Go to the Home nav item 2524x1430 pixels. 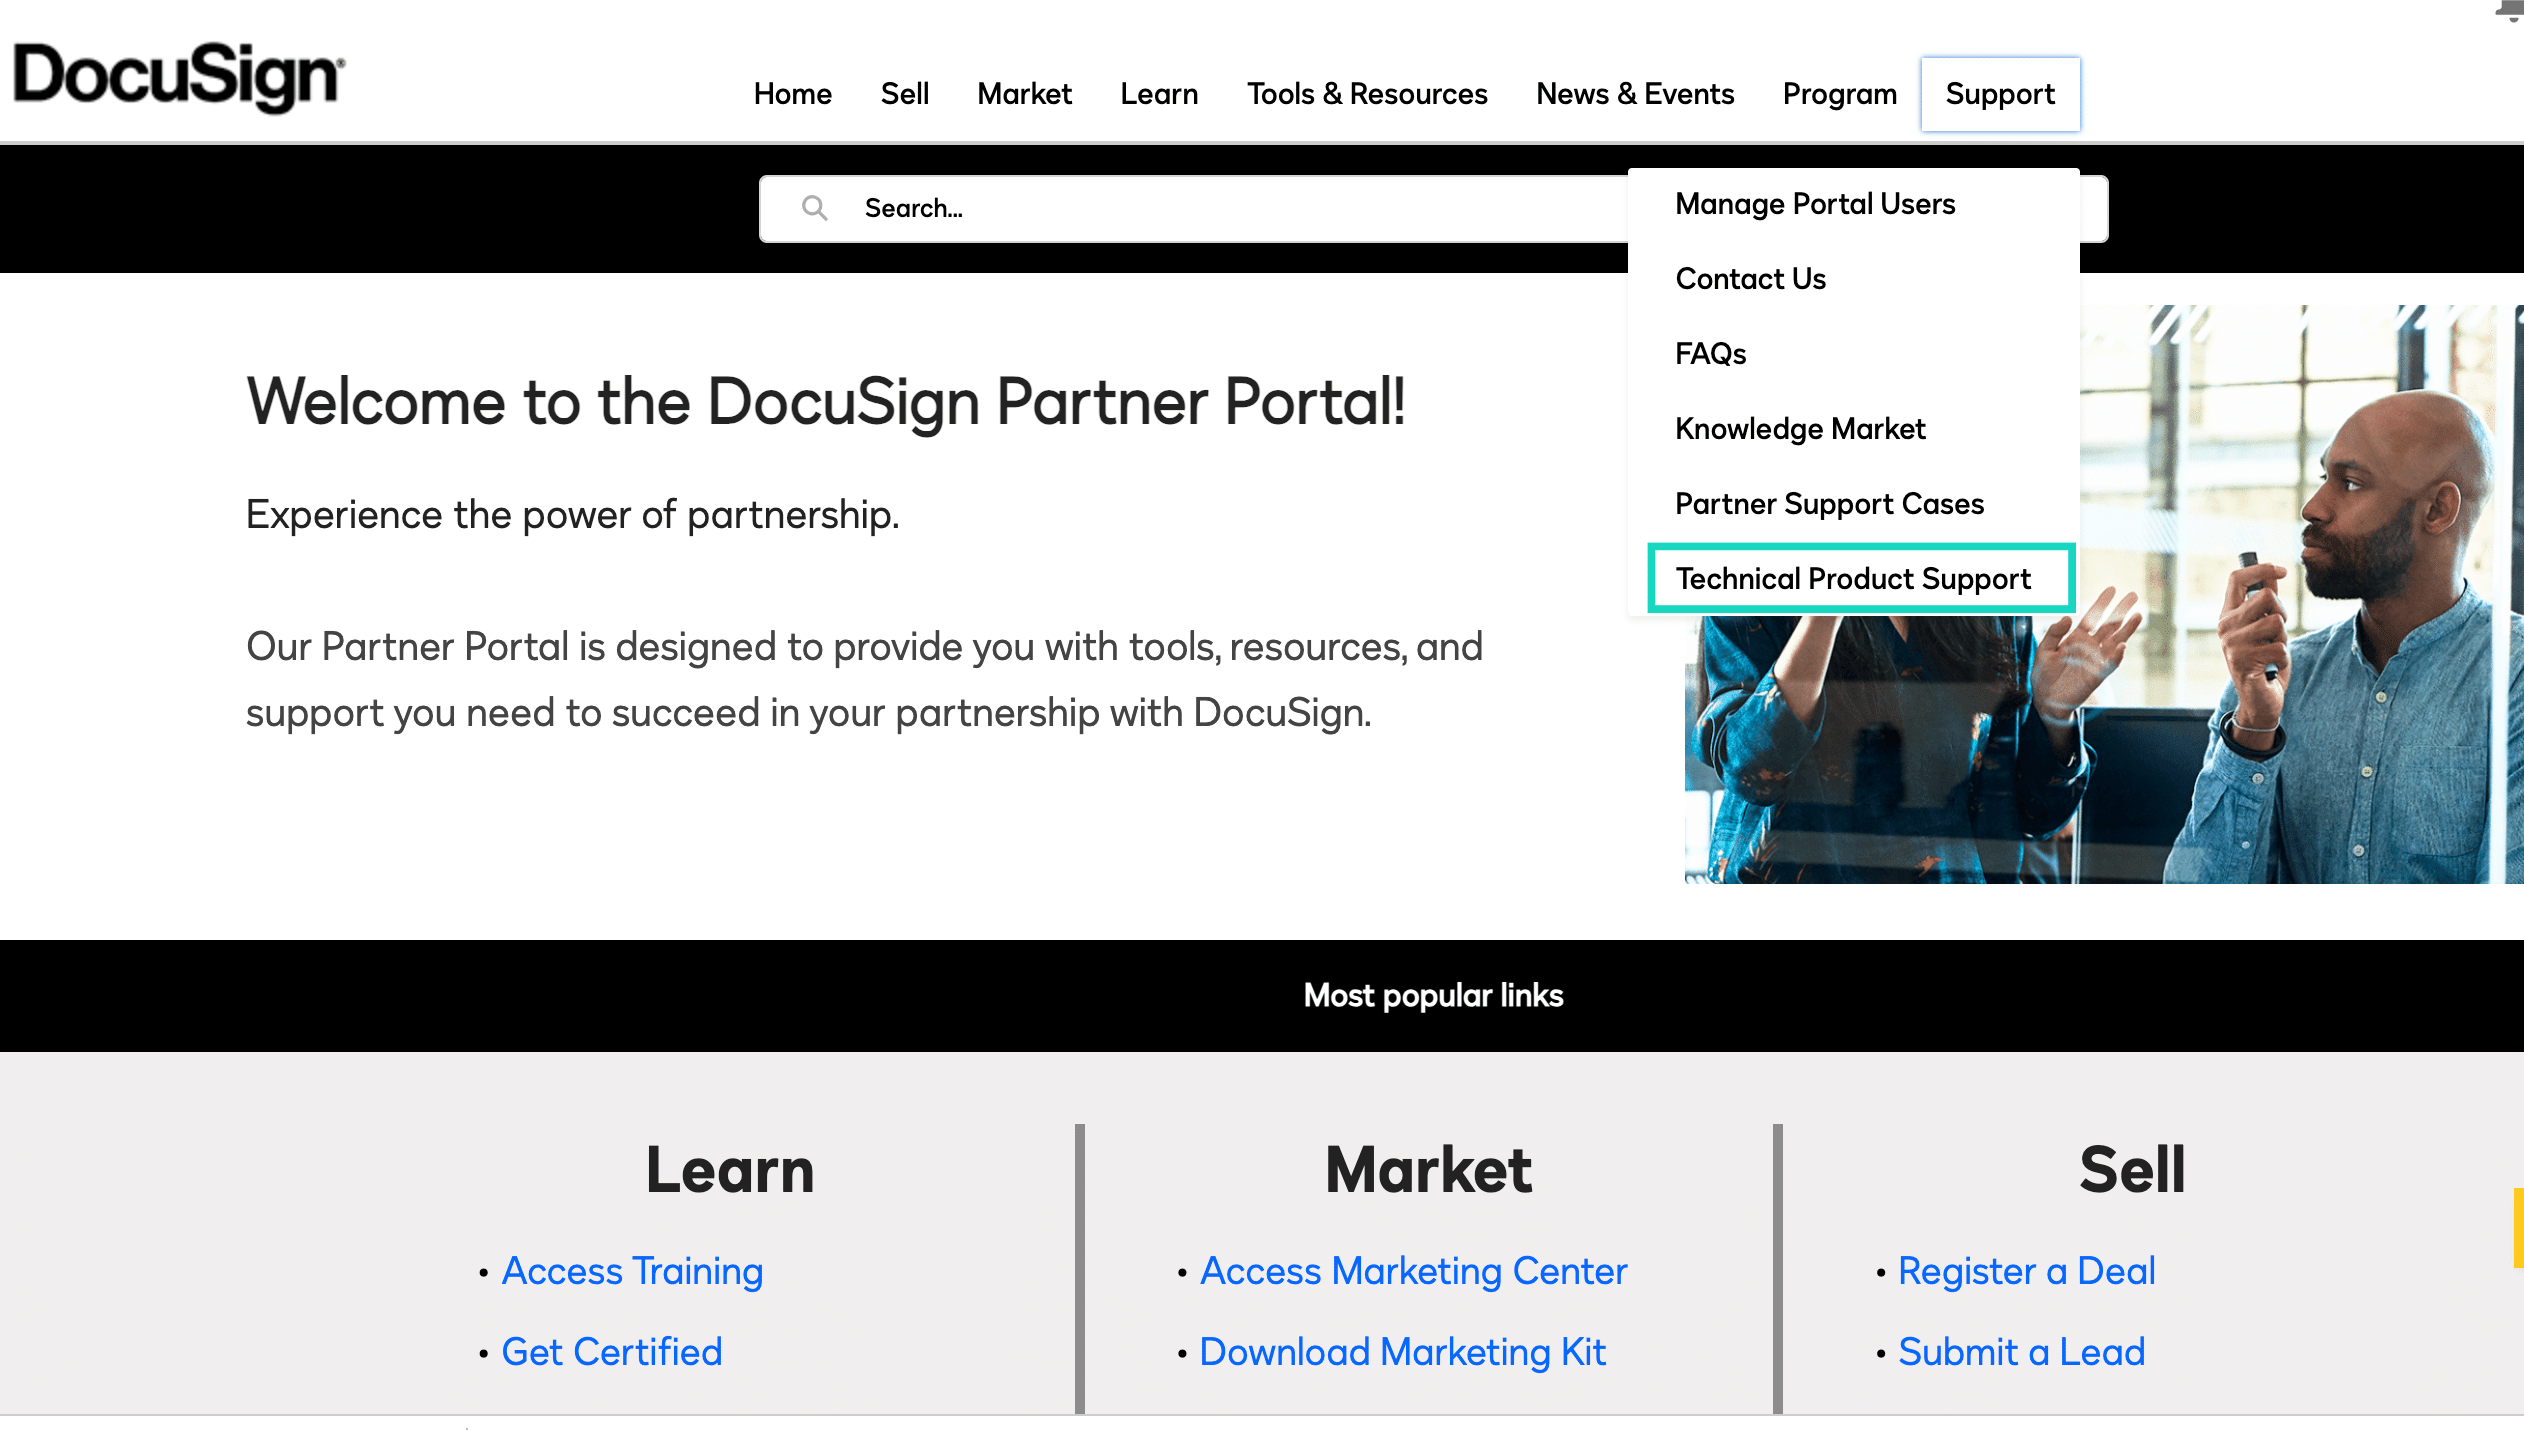coord(792,94)
